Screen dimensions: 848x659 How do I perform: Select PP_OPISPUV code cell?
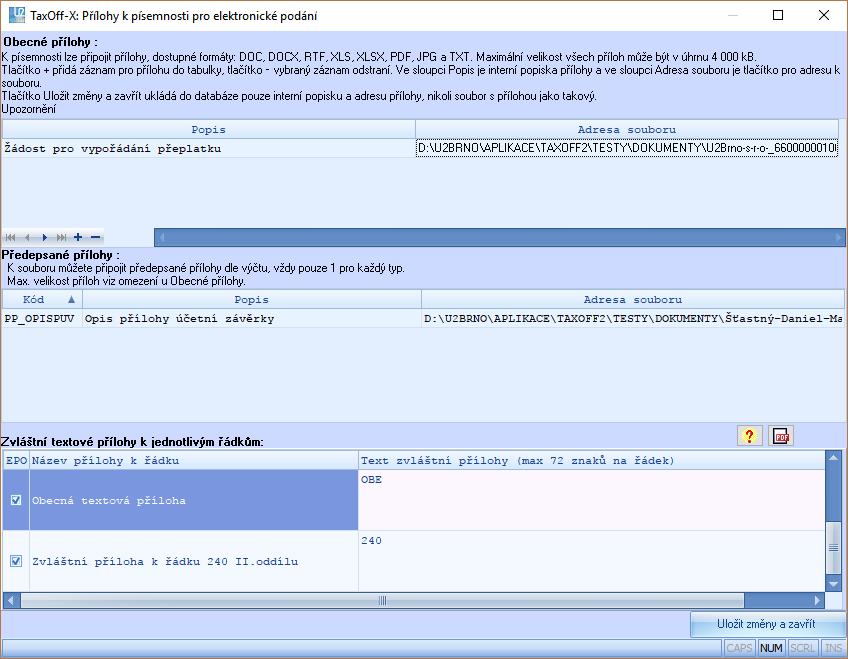[x=42, y=318]
